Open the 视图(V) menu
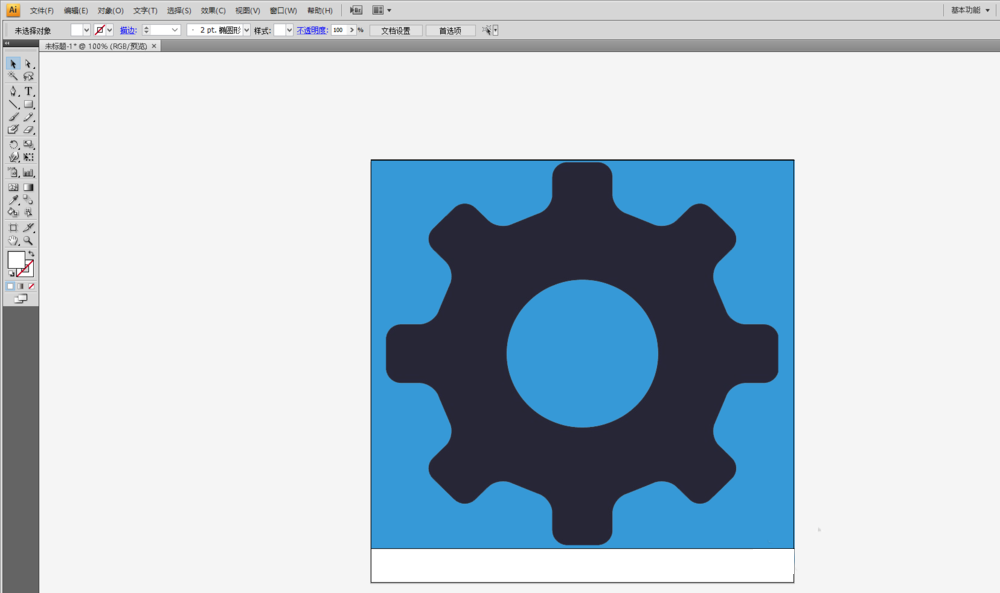This screenshot has height=593, width=1000. click(x=247, y=11)
